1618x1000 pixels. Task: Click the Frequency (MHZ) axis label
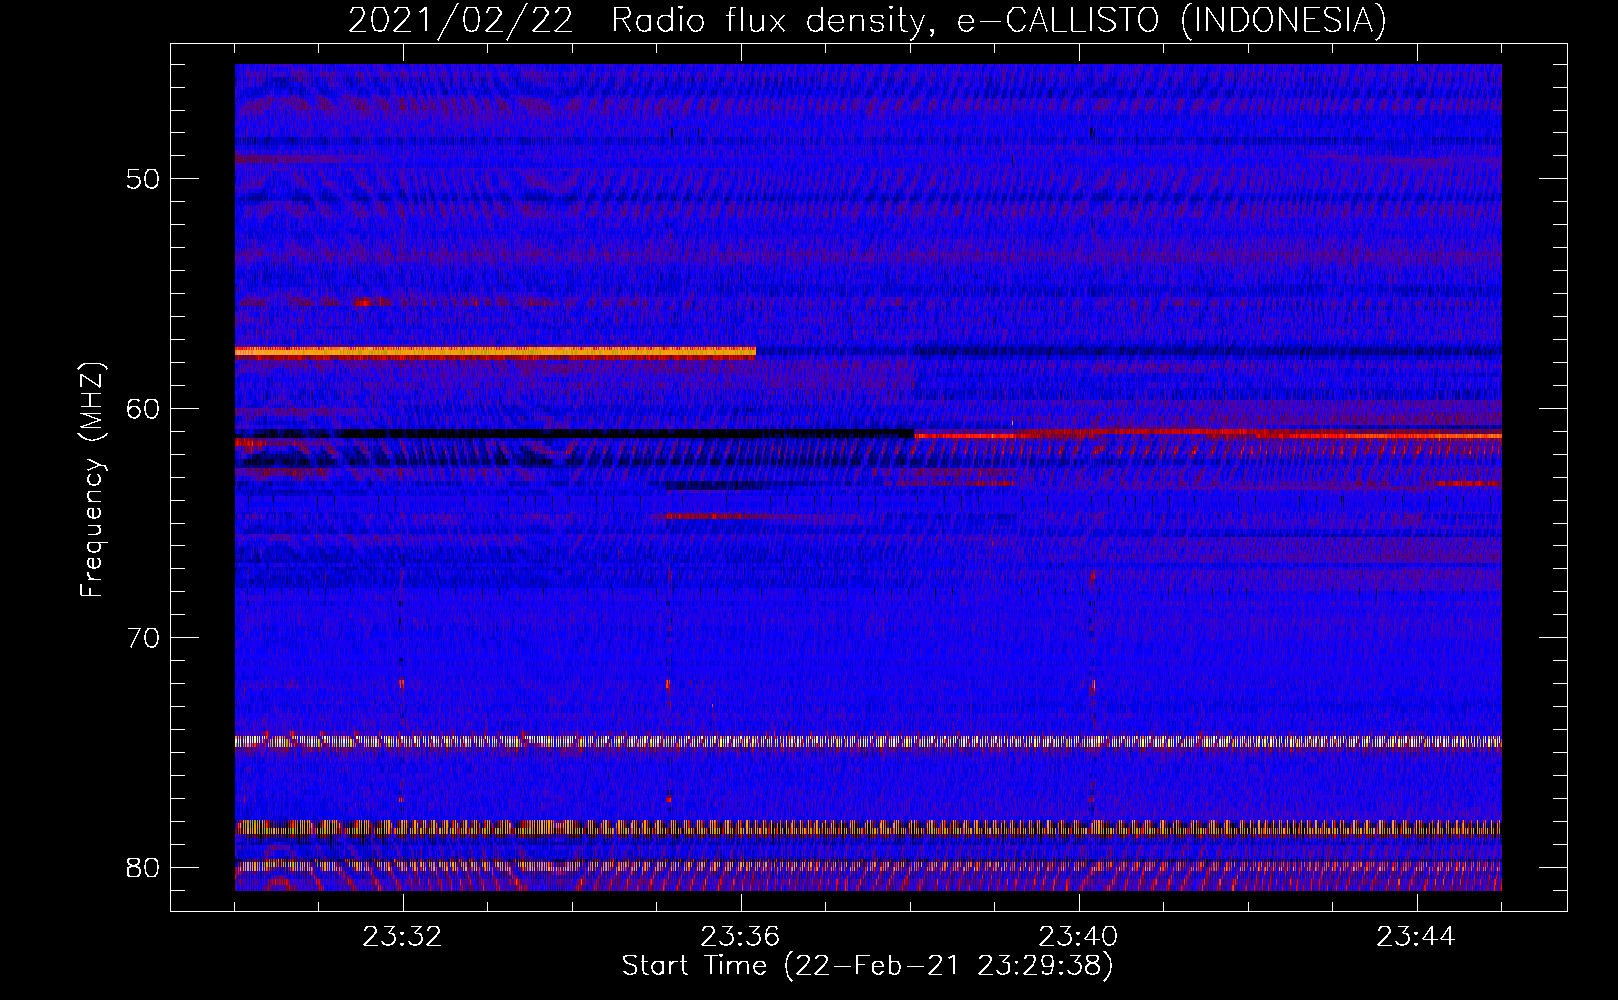point(92,480)
